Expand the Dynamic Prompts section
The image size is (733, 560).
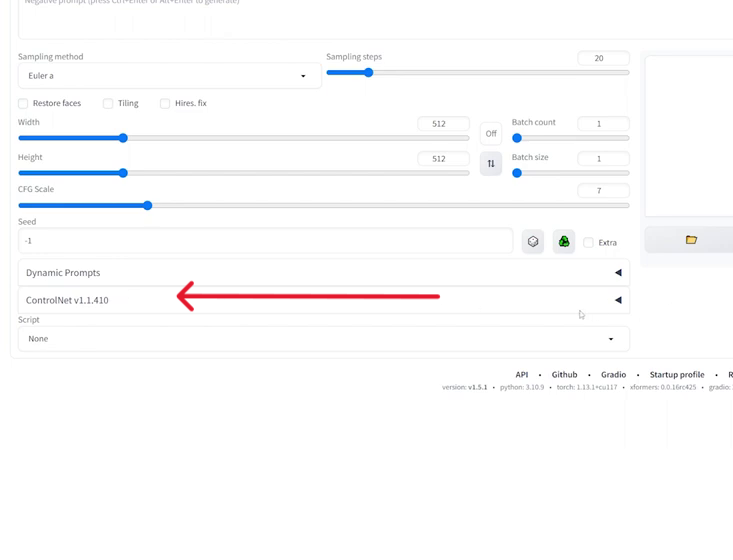[323, 273]
